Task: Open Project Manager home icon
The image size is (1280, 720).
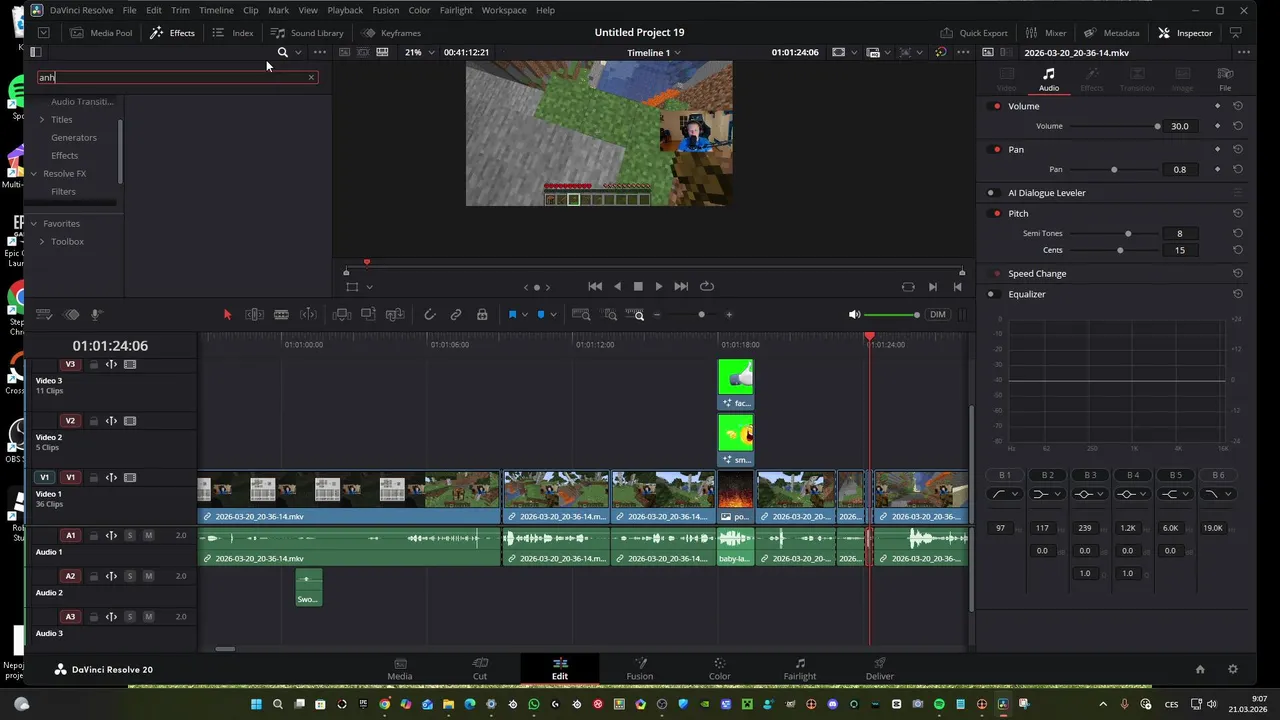Action: [1200, 670]
